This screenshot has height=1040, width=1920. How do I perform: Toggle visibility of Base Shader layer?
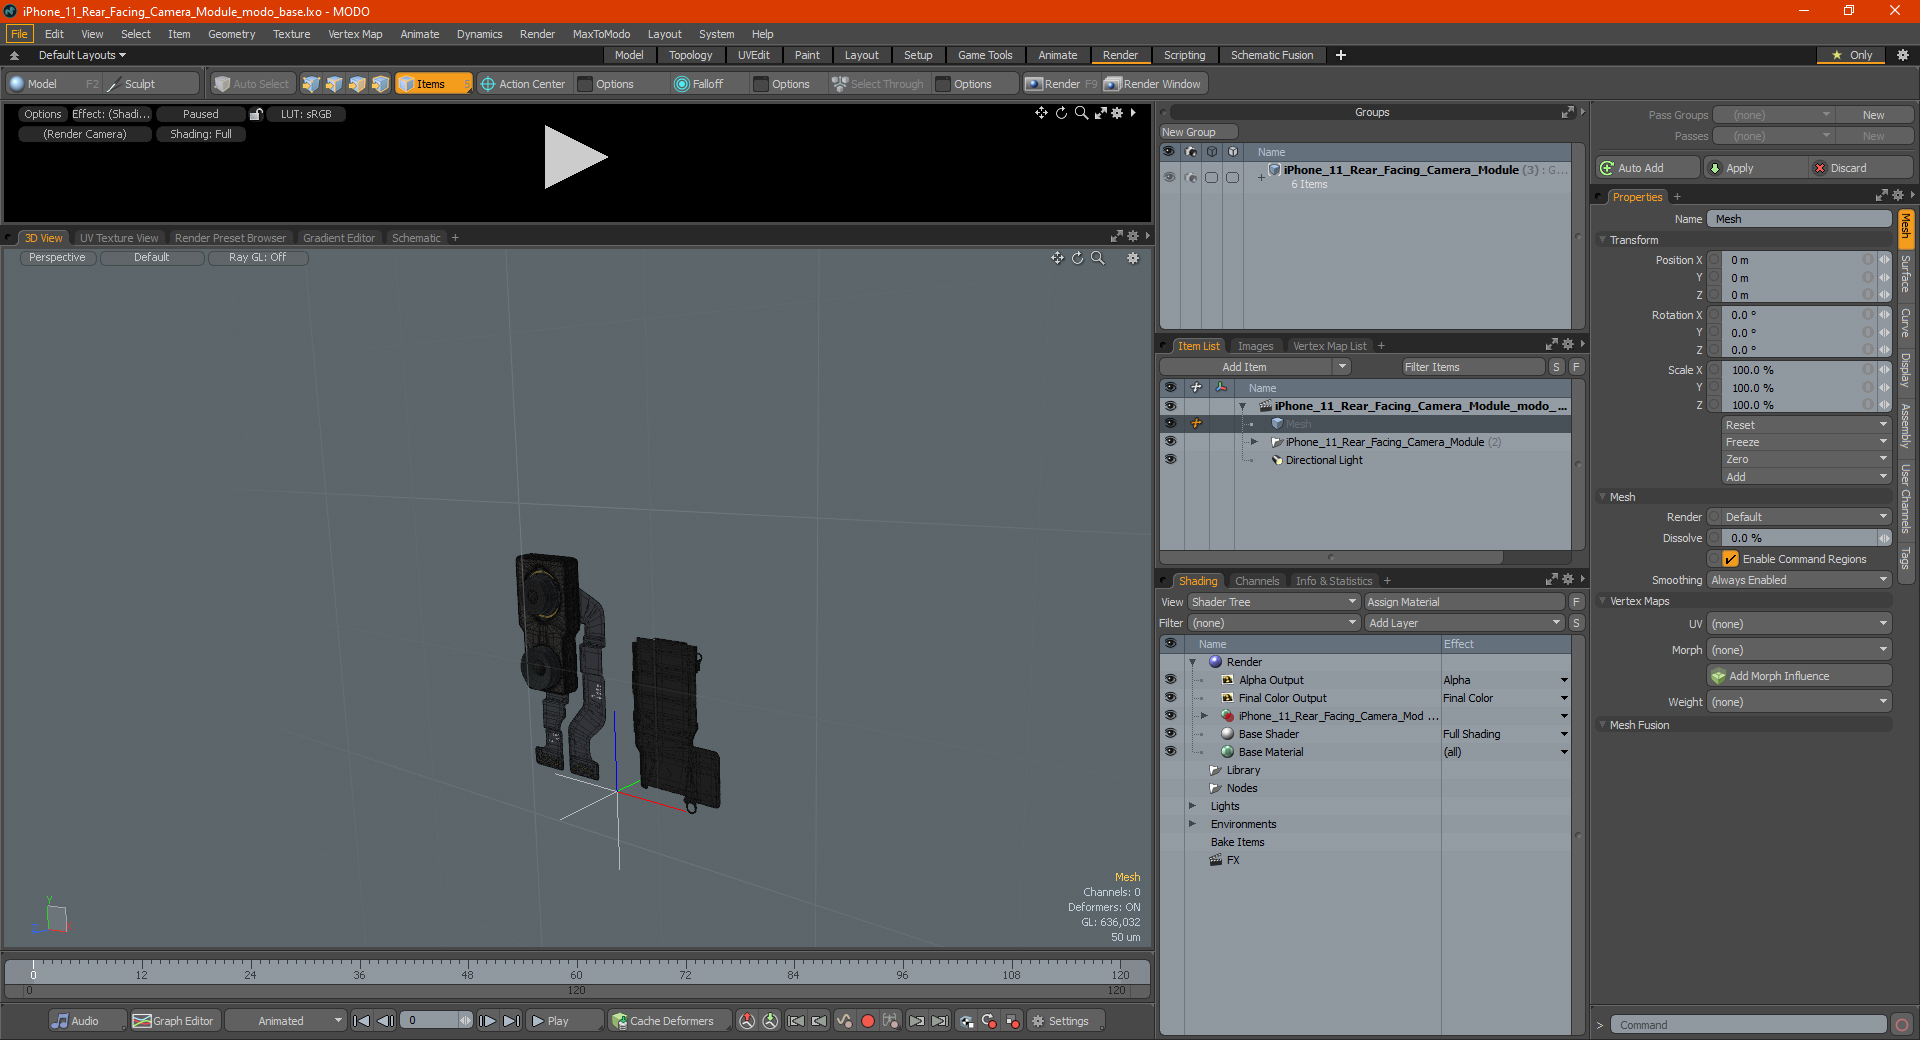pos(1170,734)
